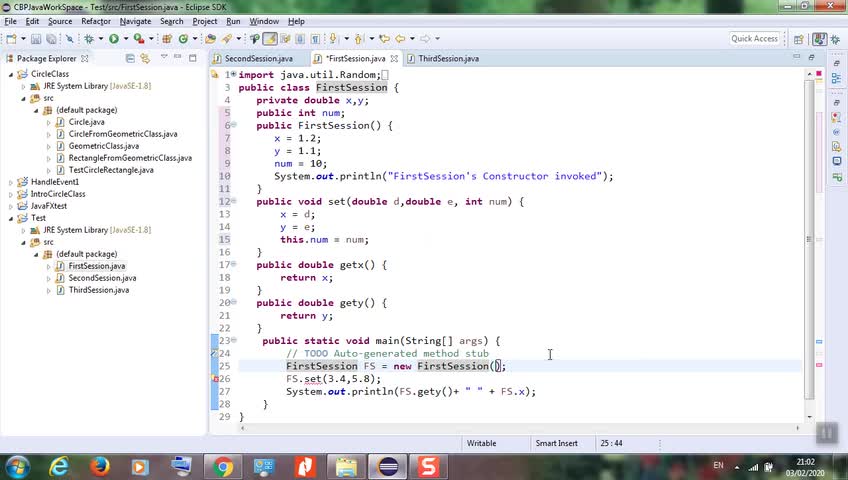Viewport: 848px width, 480px height.
Task: Select GeometricClass.java in Package Explorer
Action: (x=104, y=146)
